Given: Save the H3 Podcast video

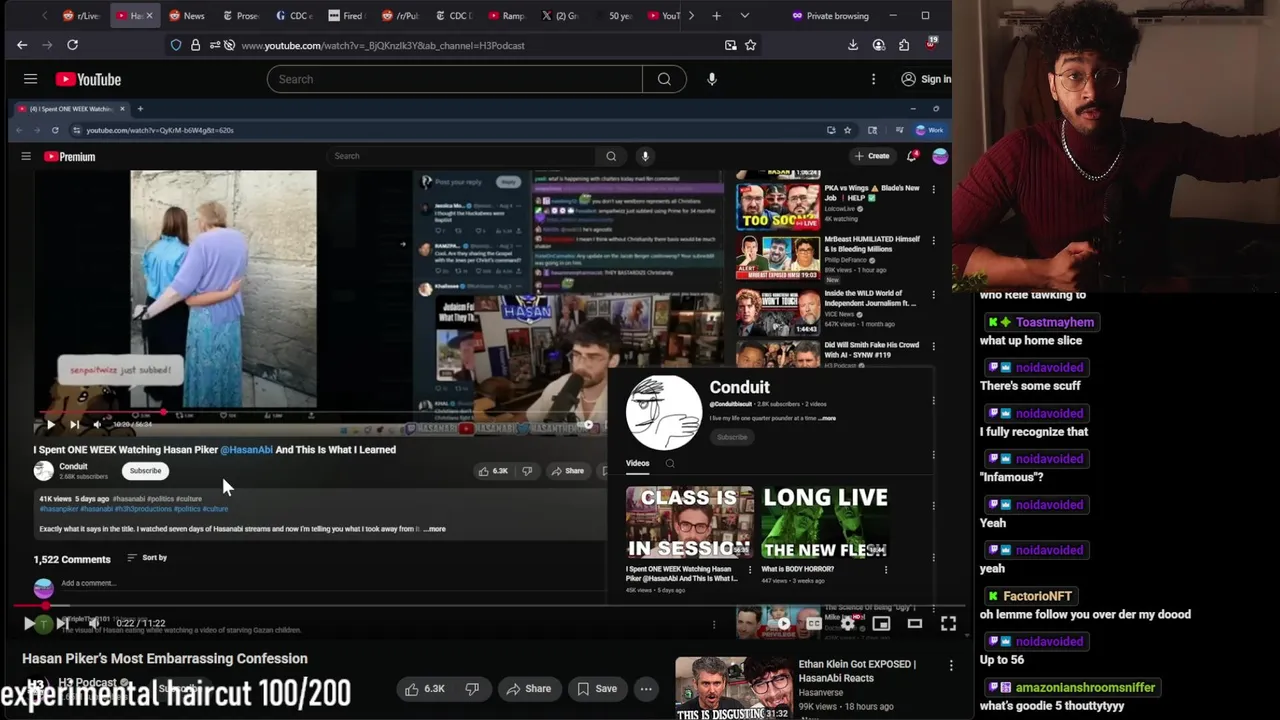Looking at the screenshot, I should [x=597, y=688].
